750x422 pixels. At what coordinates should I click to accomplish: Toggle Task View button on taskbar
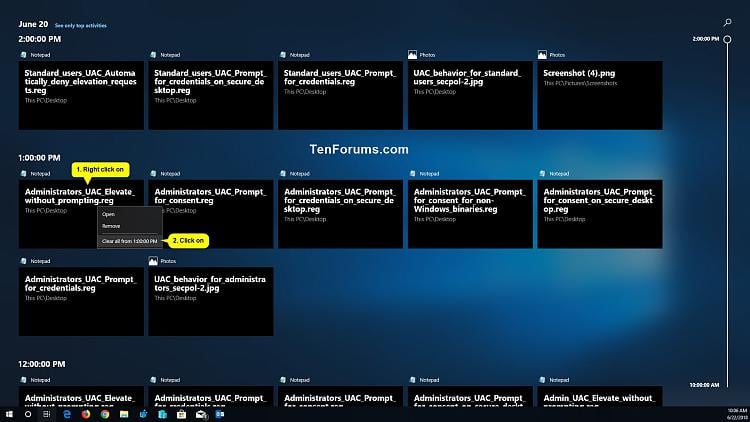tap(46, 414)
